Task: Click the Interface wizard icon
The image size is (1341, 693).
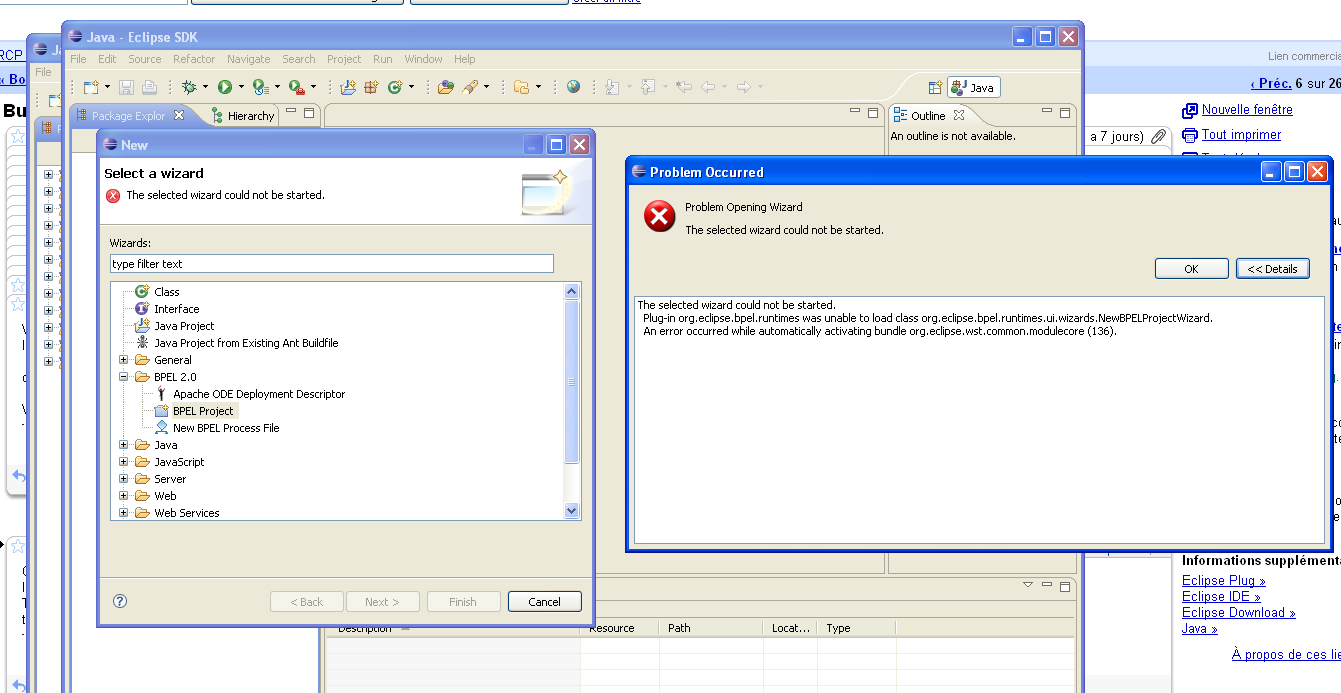Action: [x=142, y=309]
